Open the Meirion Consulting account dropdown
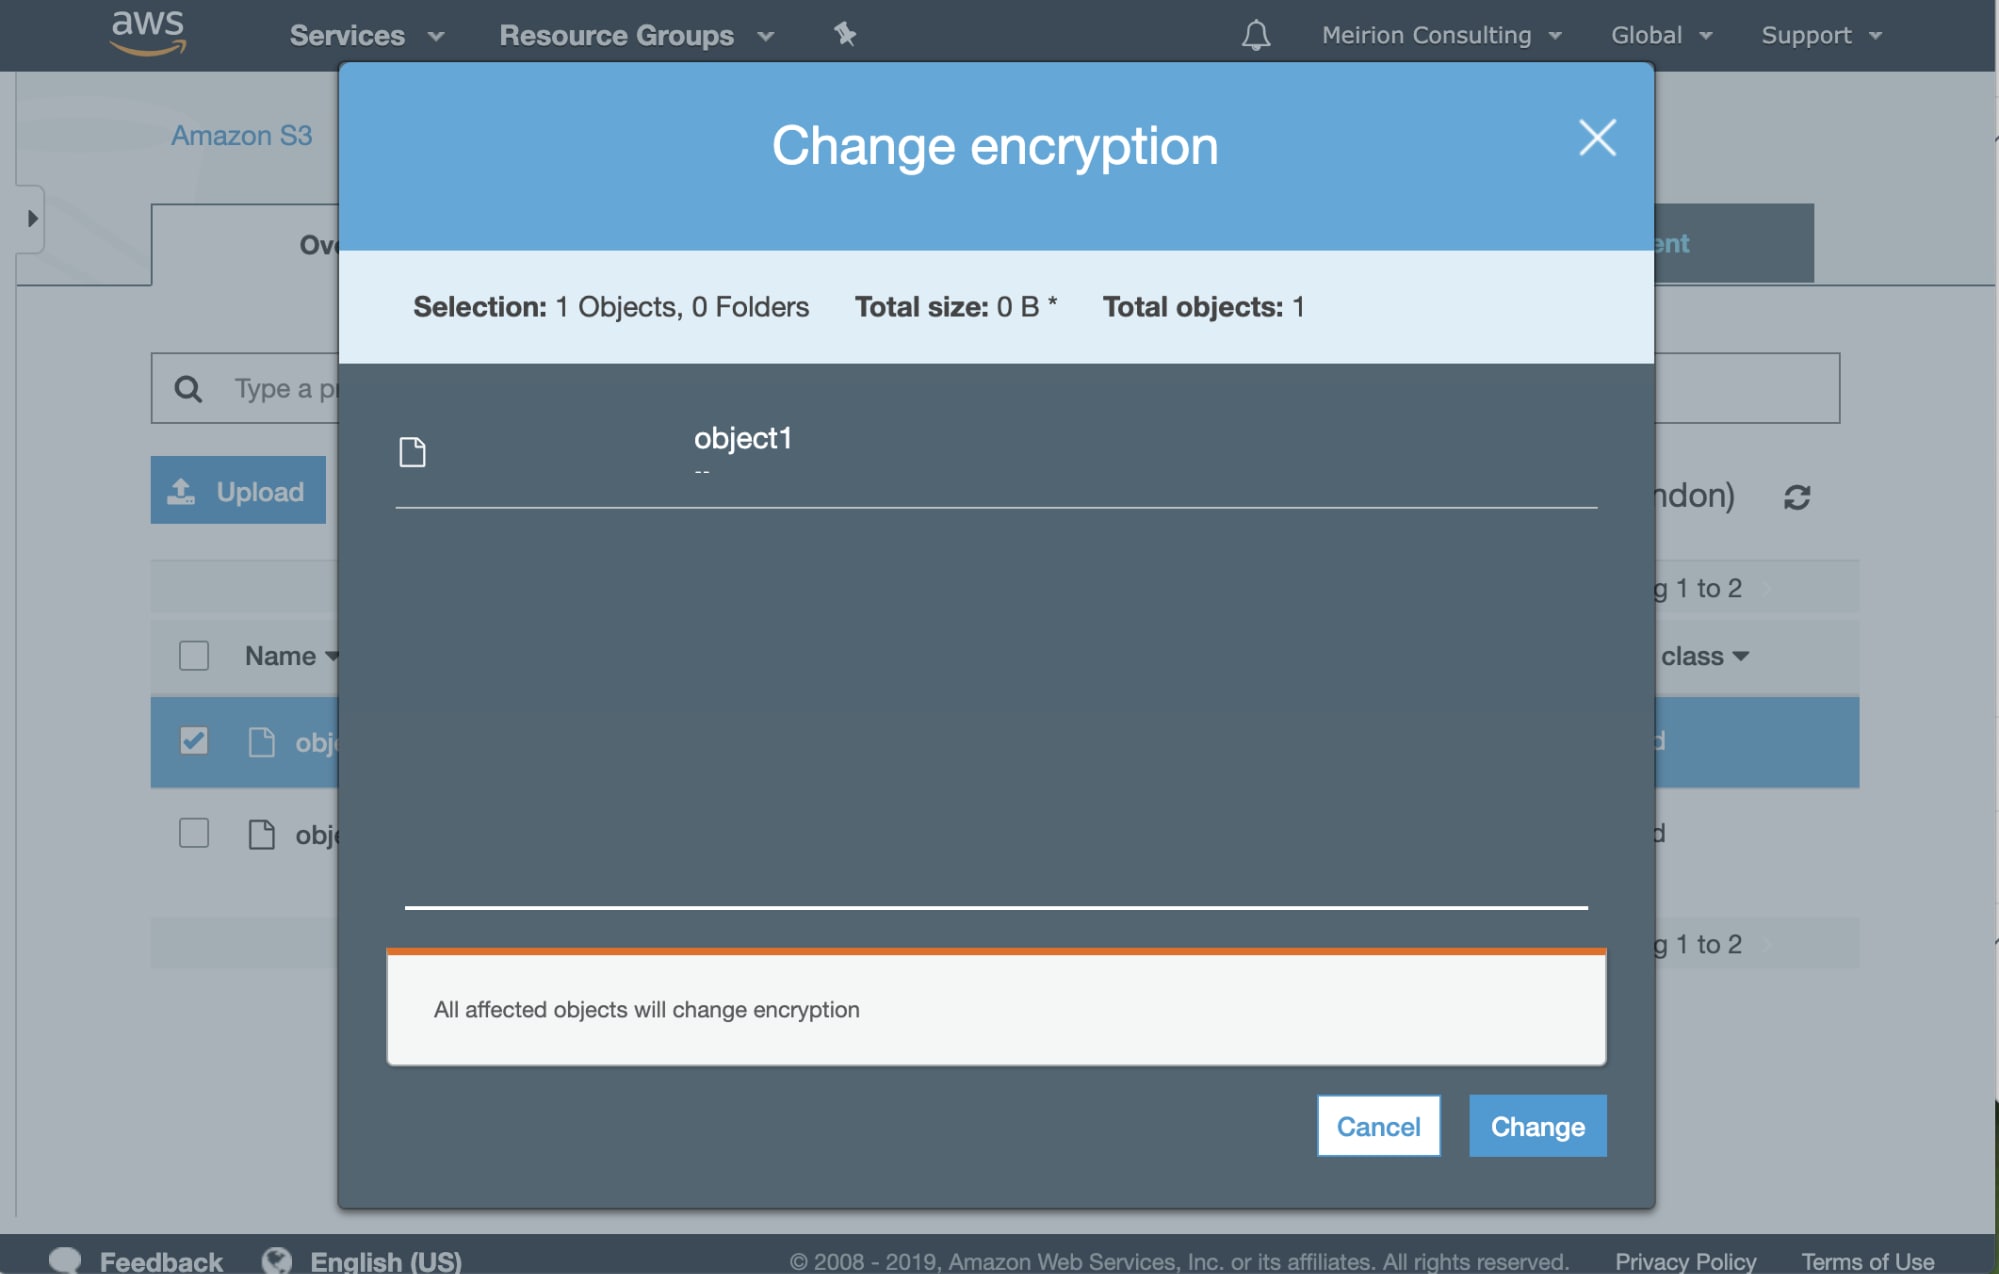The width and height of the screenshot is (1999, 1274). (x=1441, y=36)
